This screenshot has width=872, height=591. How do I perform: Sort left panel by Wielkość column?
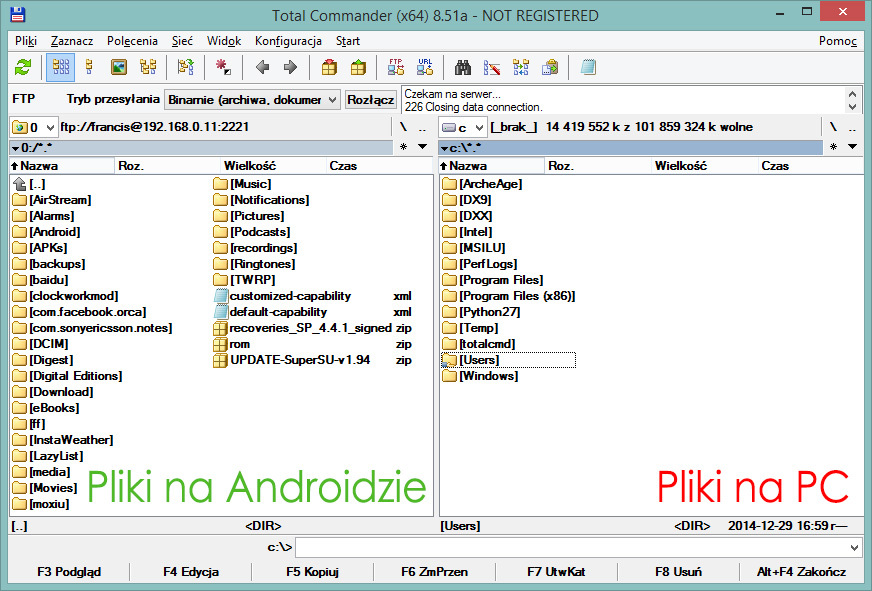[272, 166]
